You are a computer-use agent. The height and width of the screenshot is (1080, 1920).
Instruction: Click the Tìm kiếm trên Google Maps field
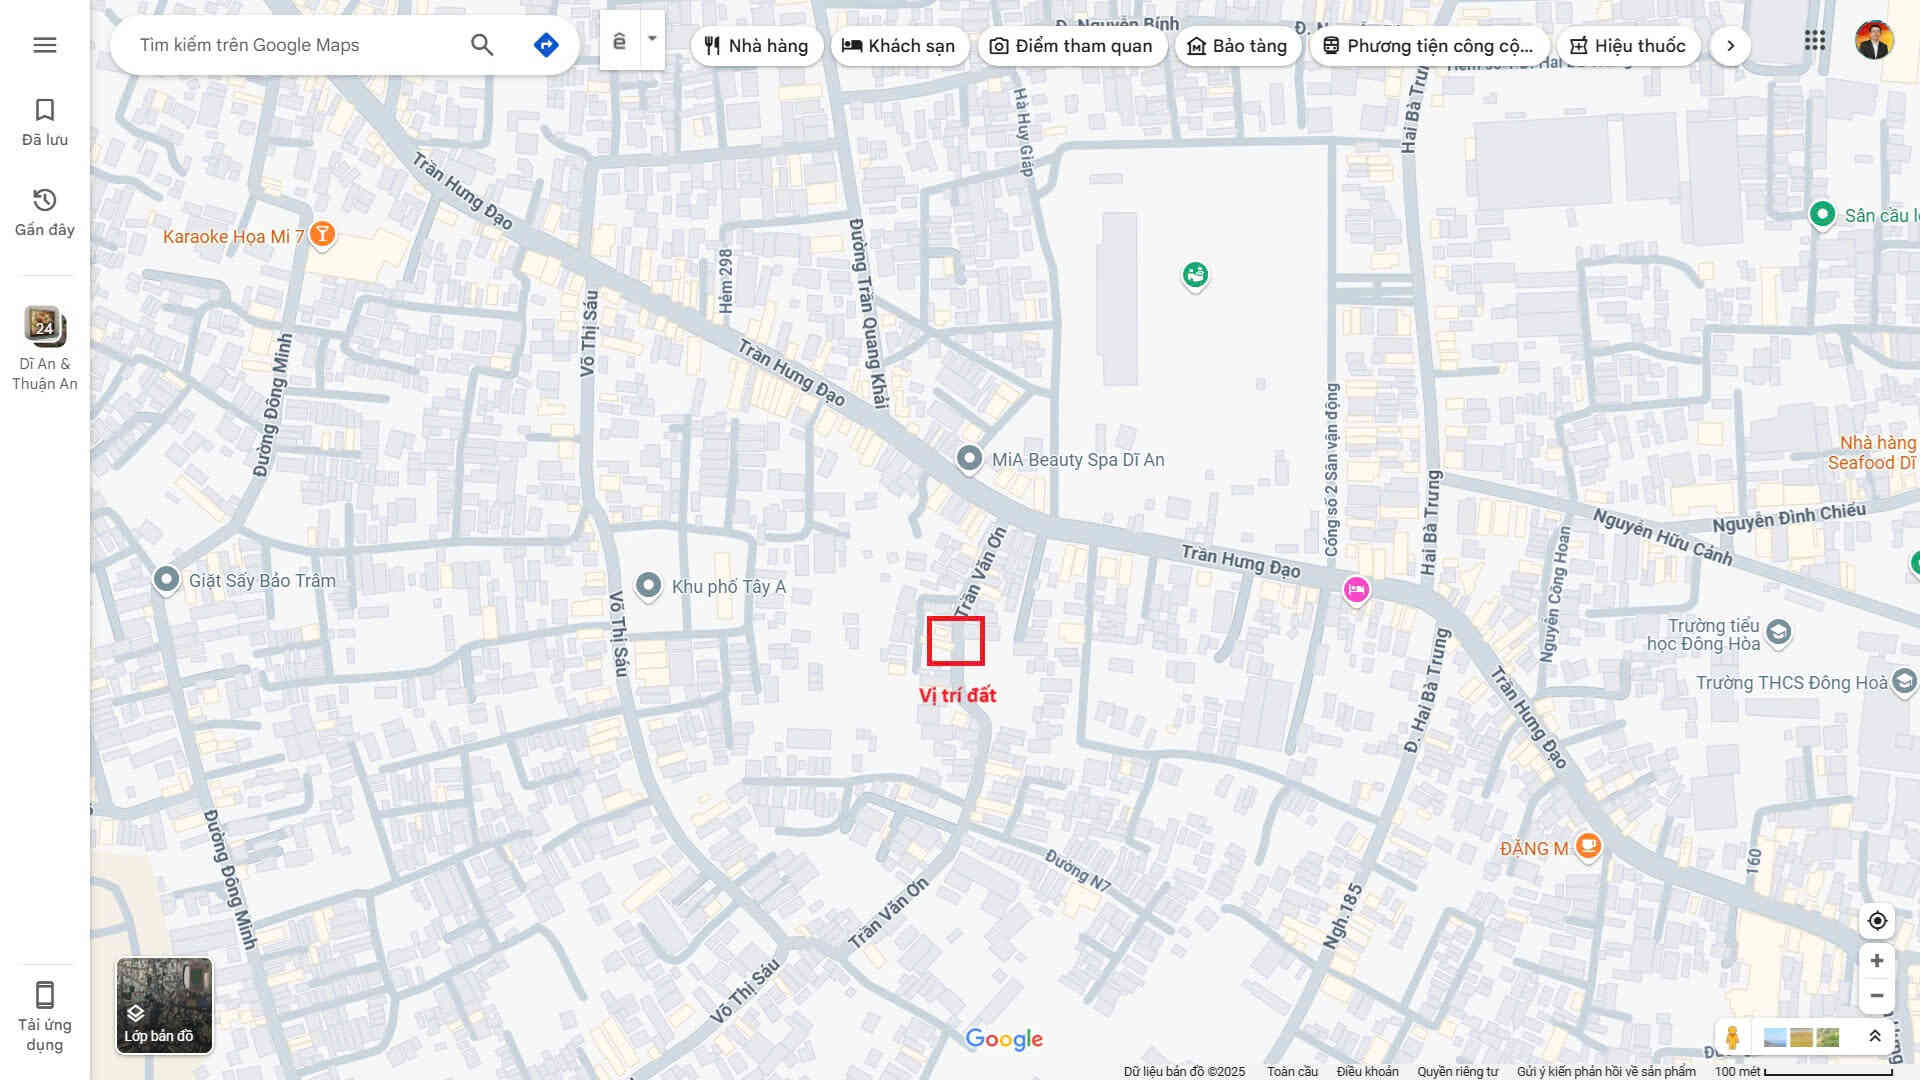click(x=295, y=45)
